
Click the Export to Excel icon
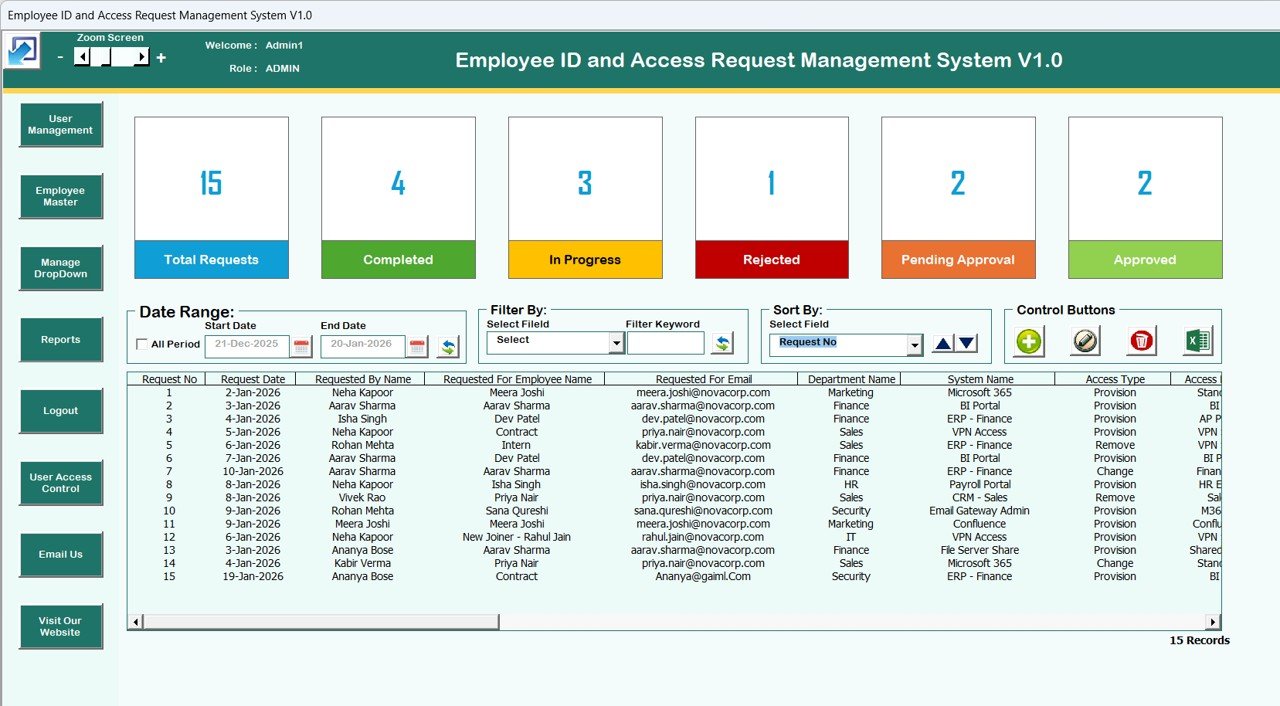point(1197,341)
